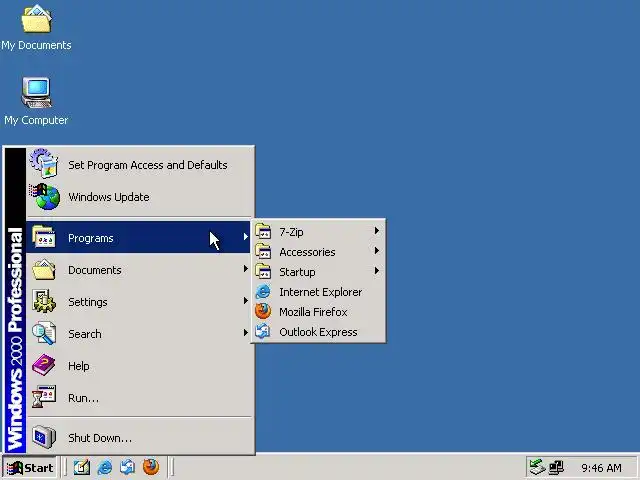Click the Outlook Express icon in Programs submenu

[x=263, y=331]
